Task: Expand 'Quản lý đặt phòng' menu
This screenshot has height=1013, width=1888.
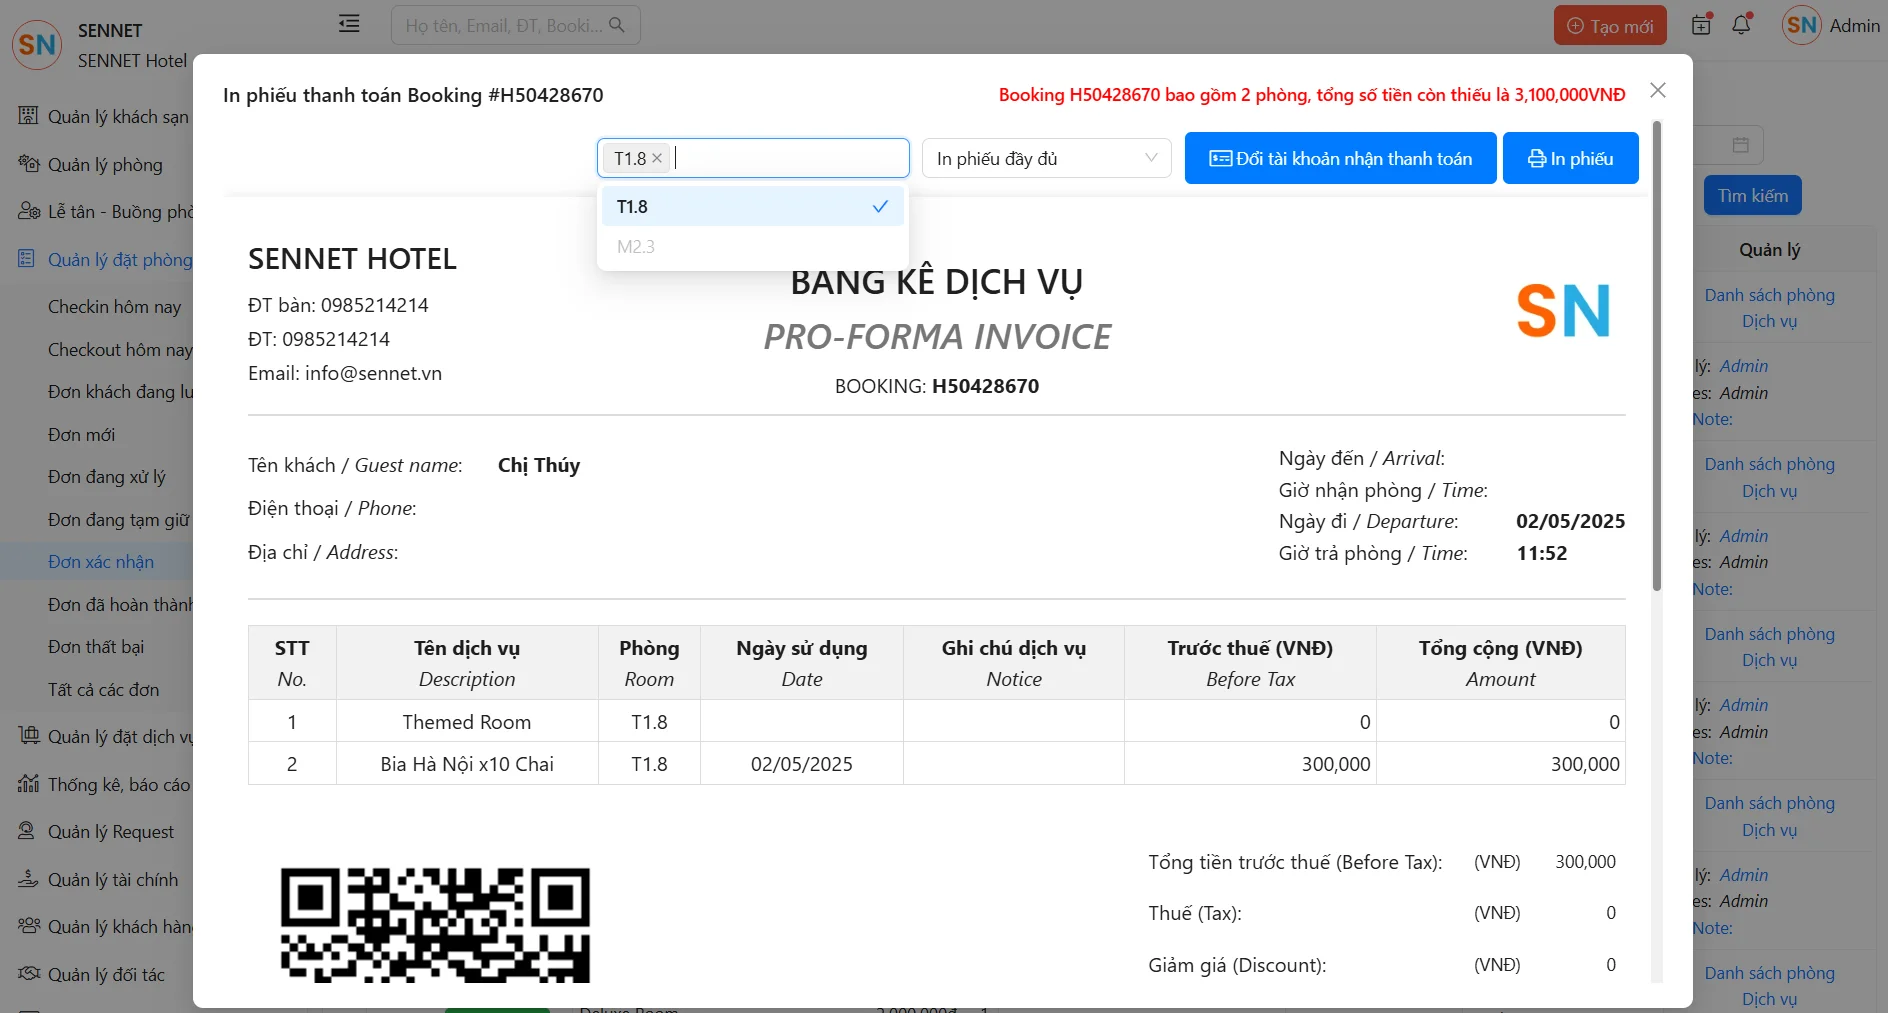Action: pyautogui.click(x=119, y=260)
